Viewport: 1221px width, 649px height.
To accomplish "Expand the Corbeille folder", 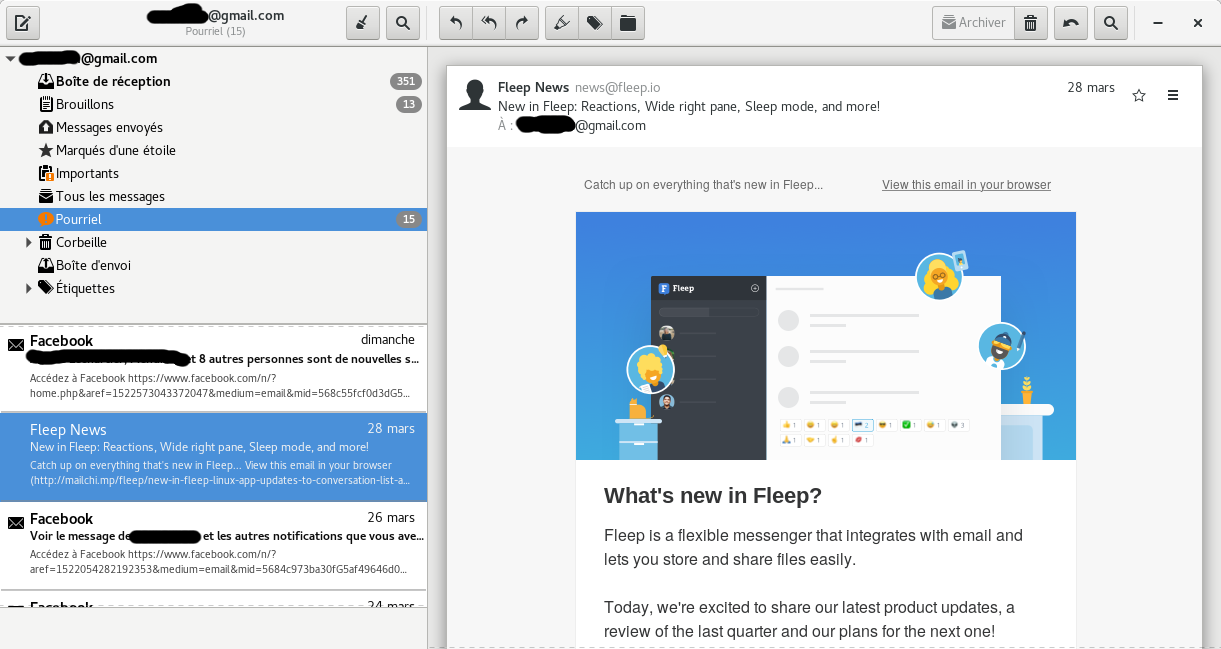I will 29,242.
